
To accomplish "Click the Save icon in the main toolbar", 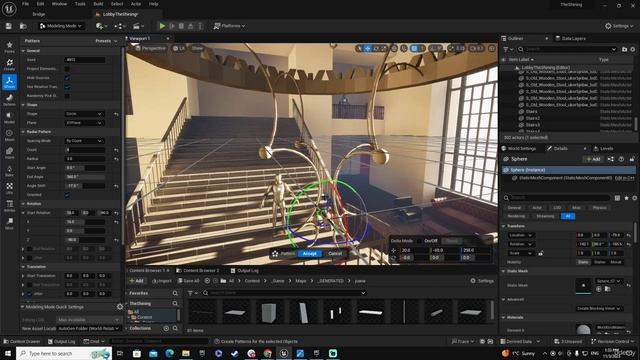I will (9, 26).
